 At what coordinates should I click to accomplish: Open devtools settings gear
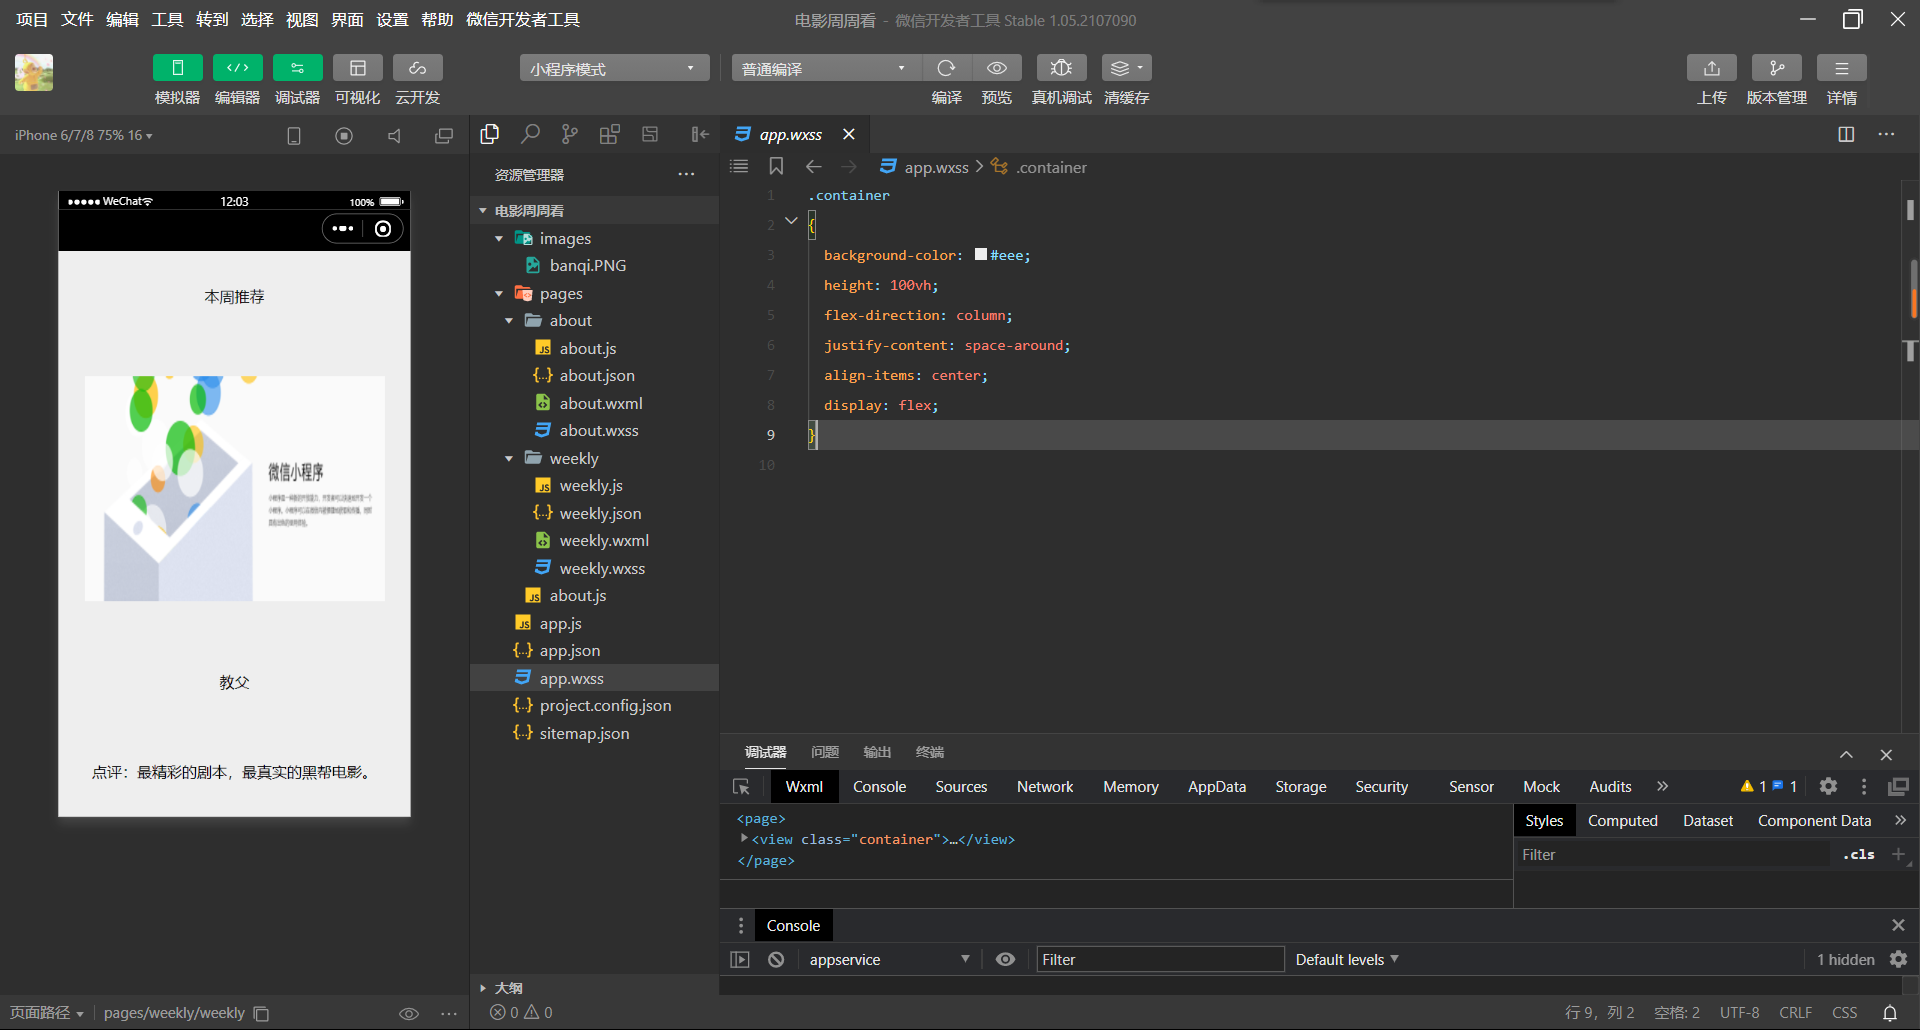click(x=1828, y=786)
